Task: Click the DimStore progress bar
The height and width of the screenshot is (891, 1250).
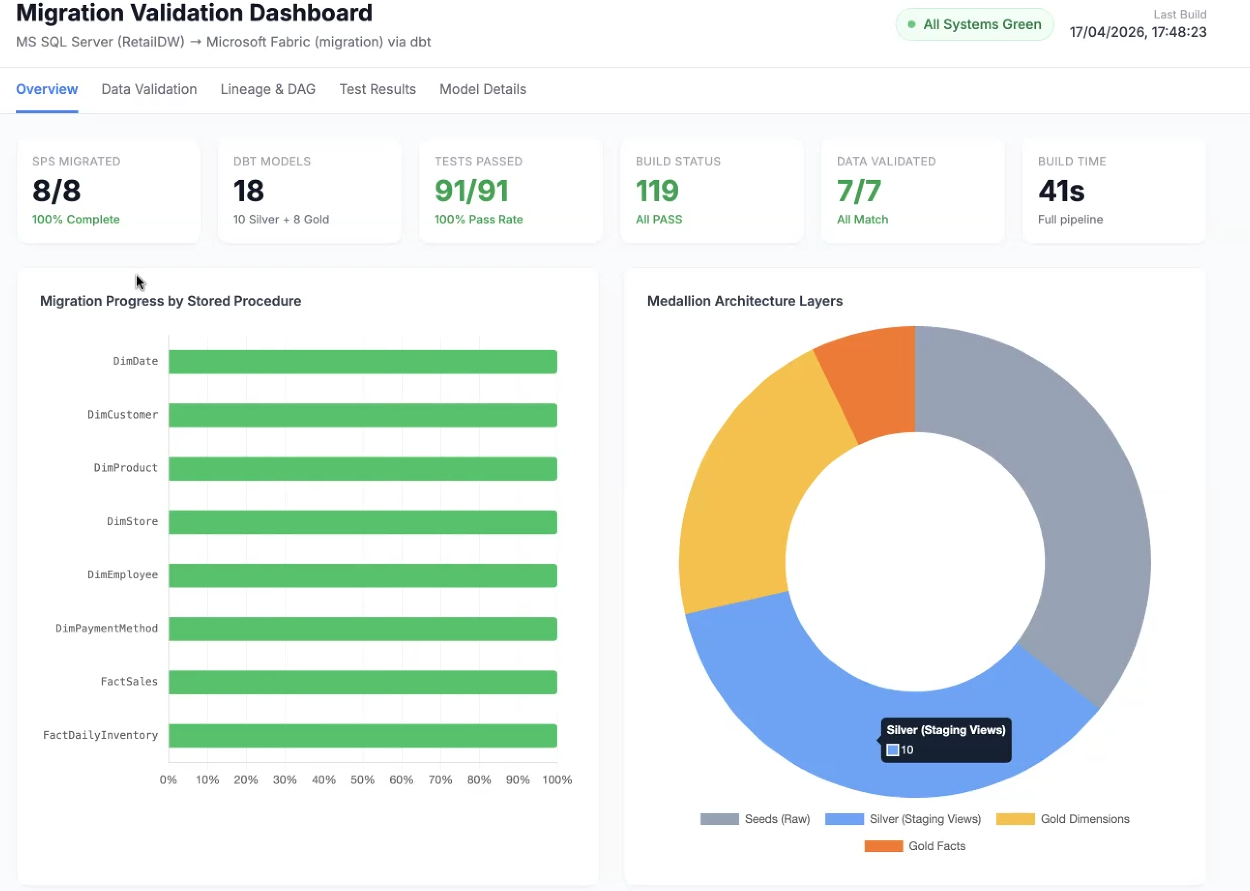Action: click(x=363, y=522)
